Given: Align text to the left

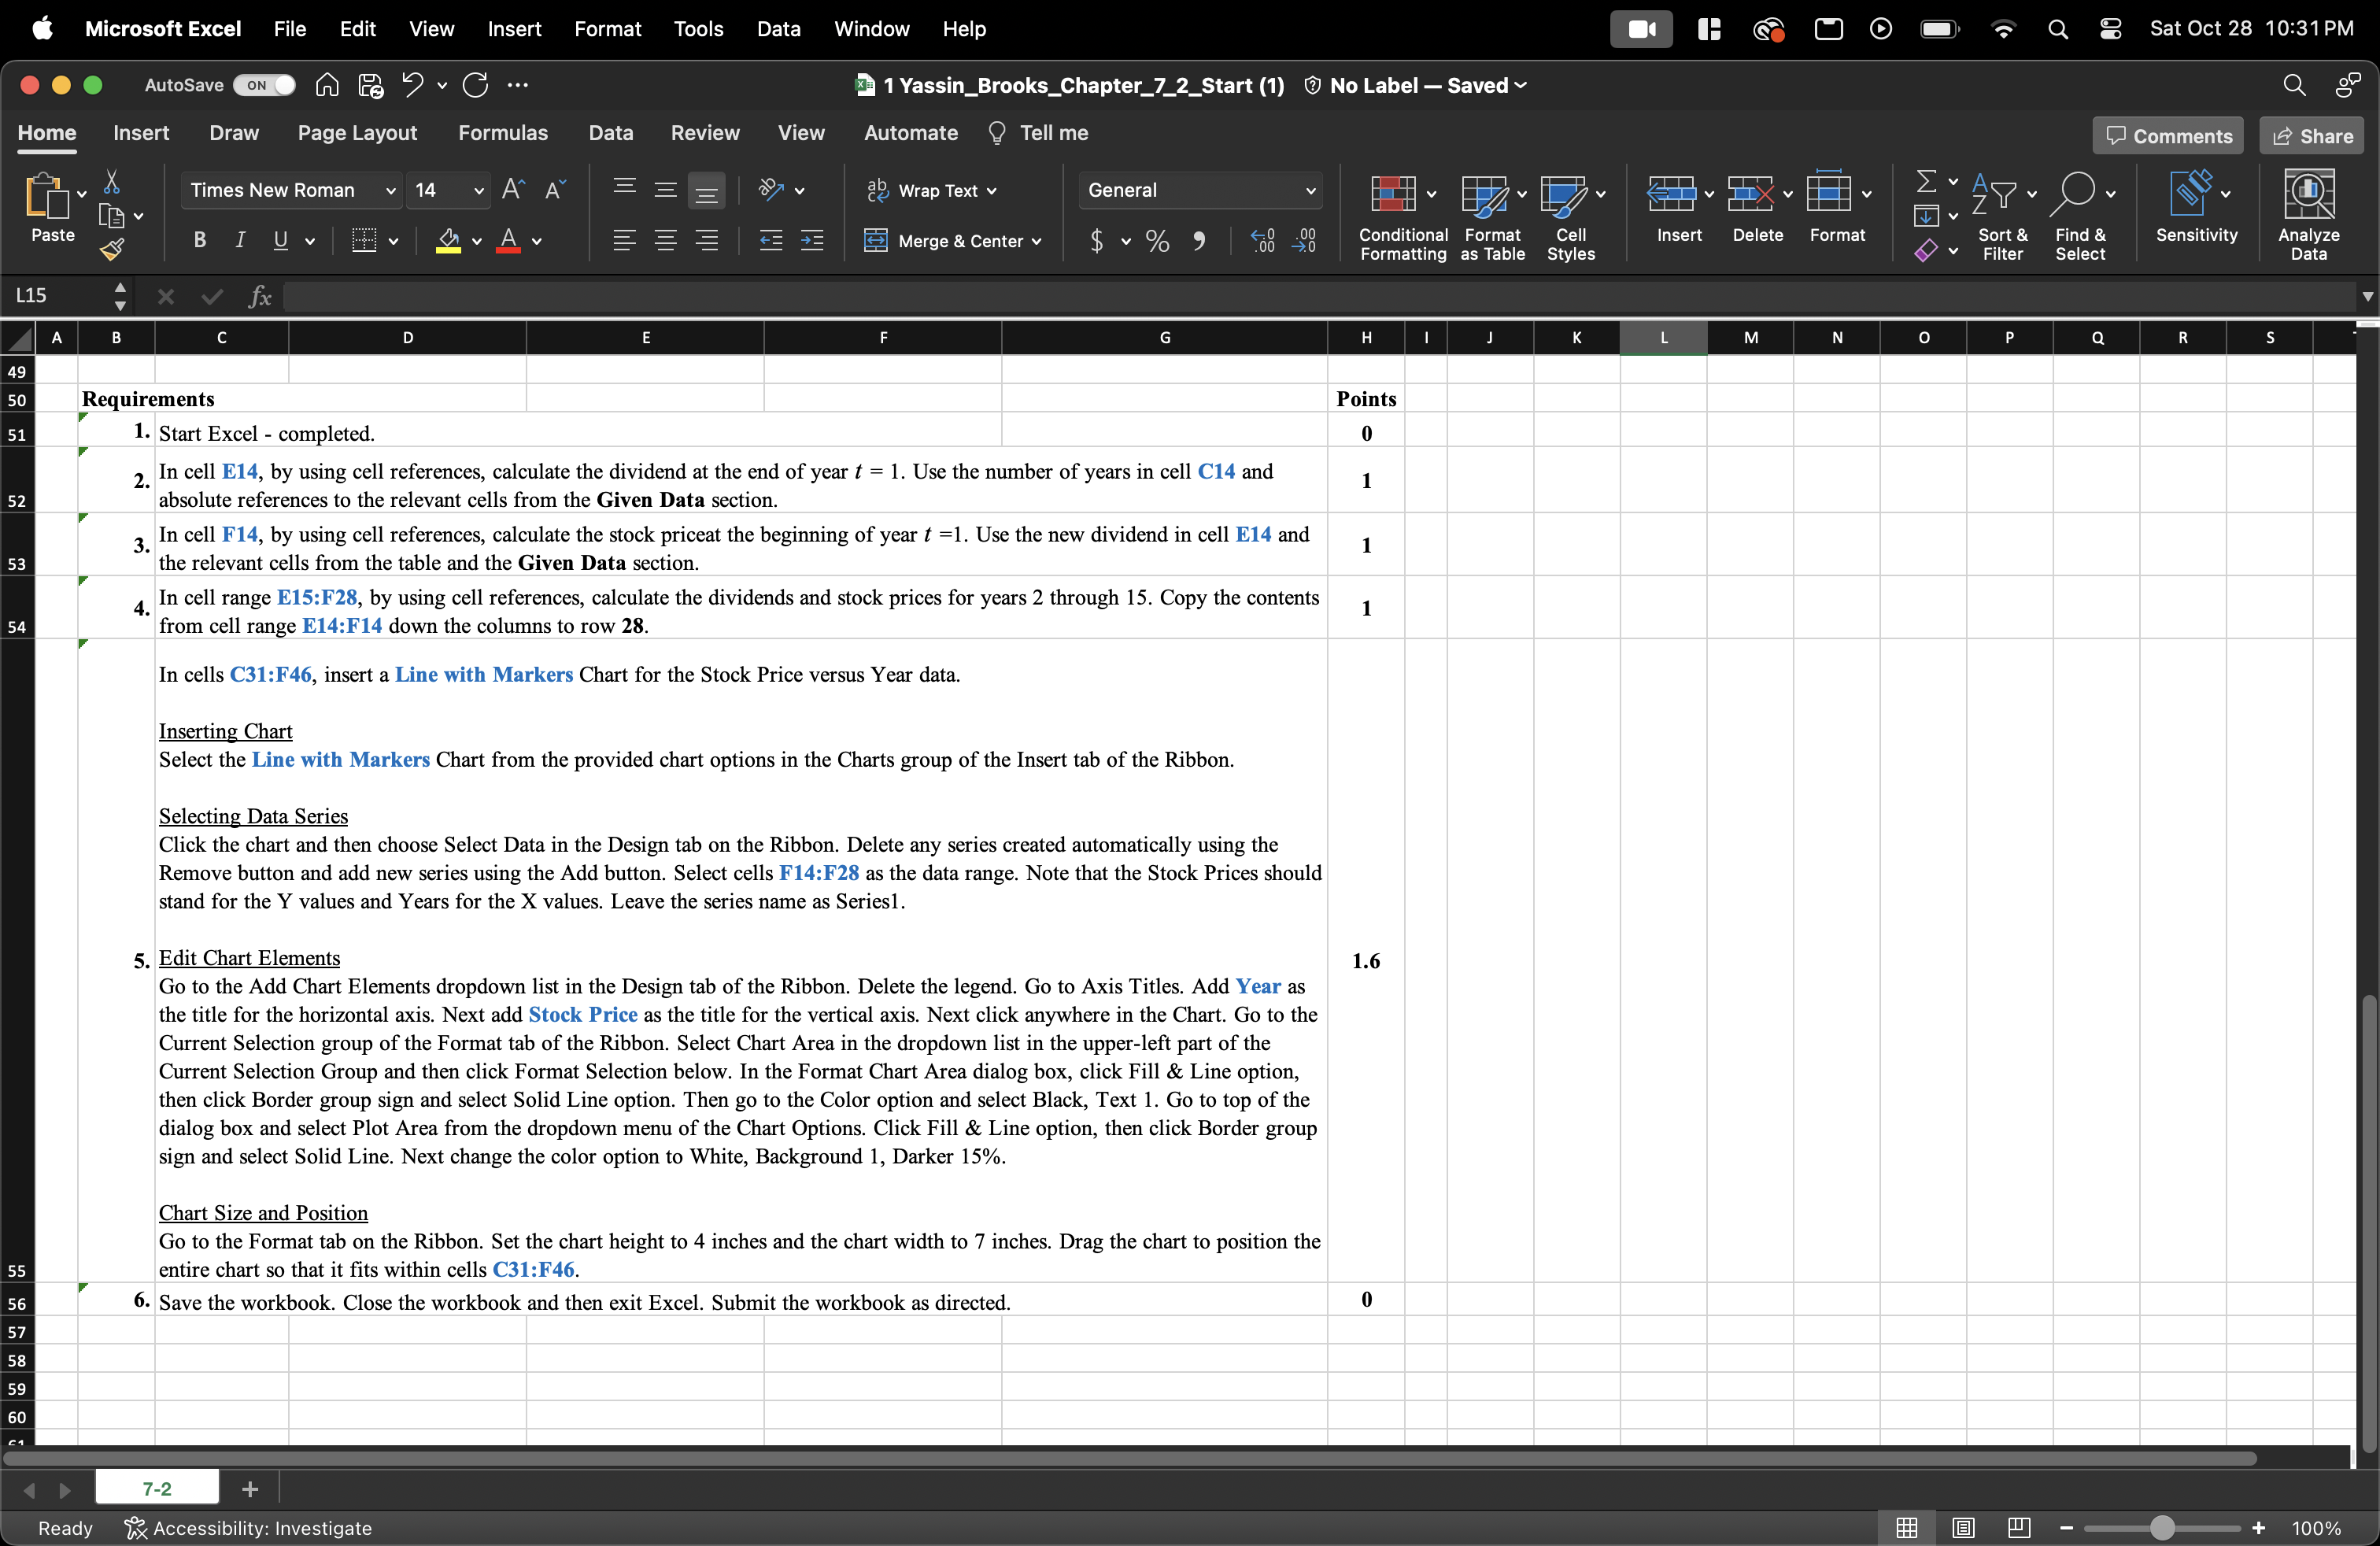Looking at the screenshot, I should point(624,241).
